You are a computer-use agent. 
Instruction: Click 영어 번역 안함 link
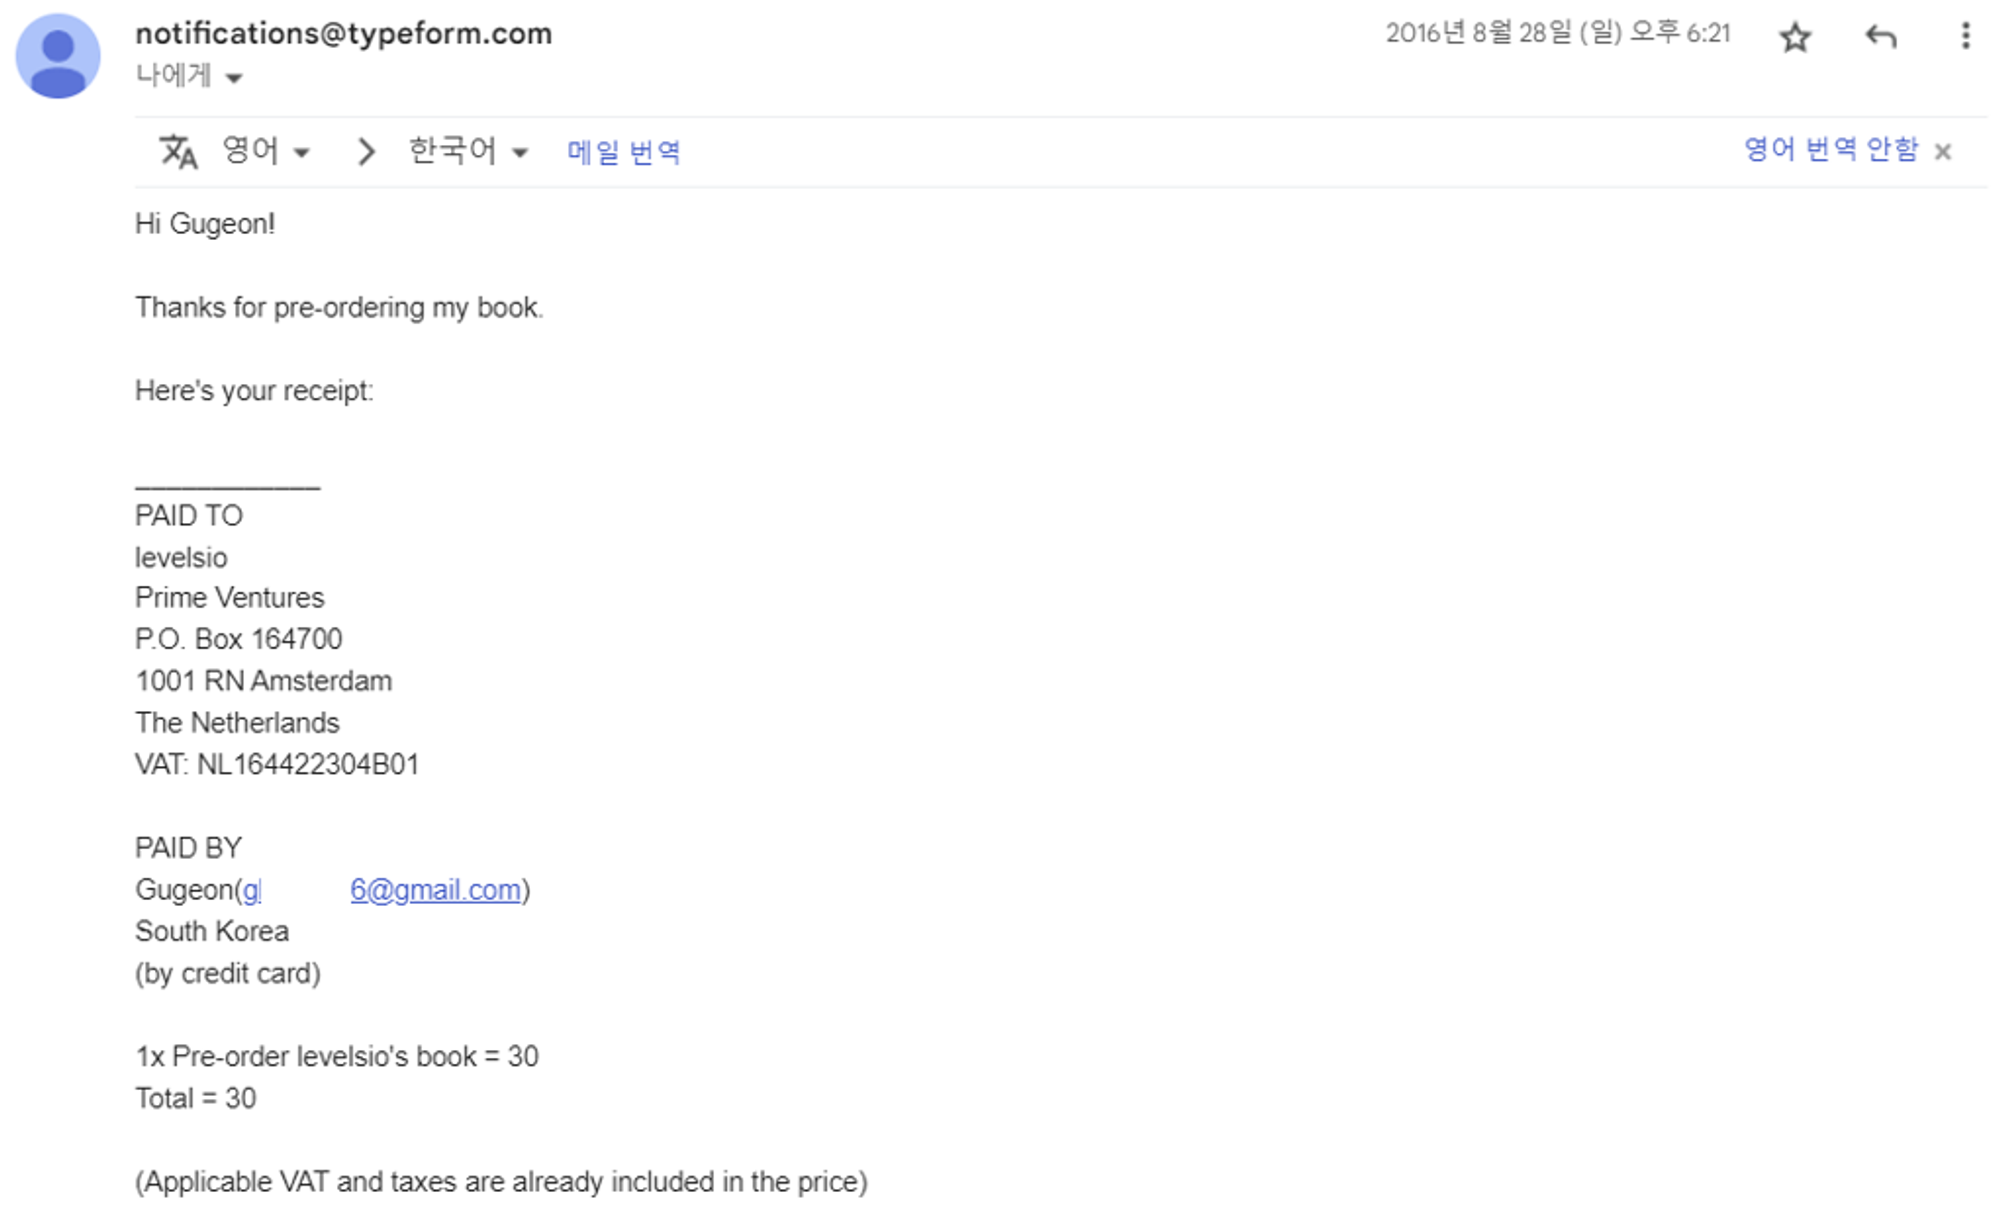(x=1831, y=149)
